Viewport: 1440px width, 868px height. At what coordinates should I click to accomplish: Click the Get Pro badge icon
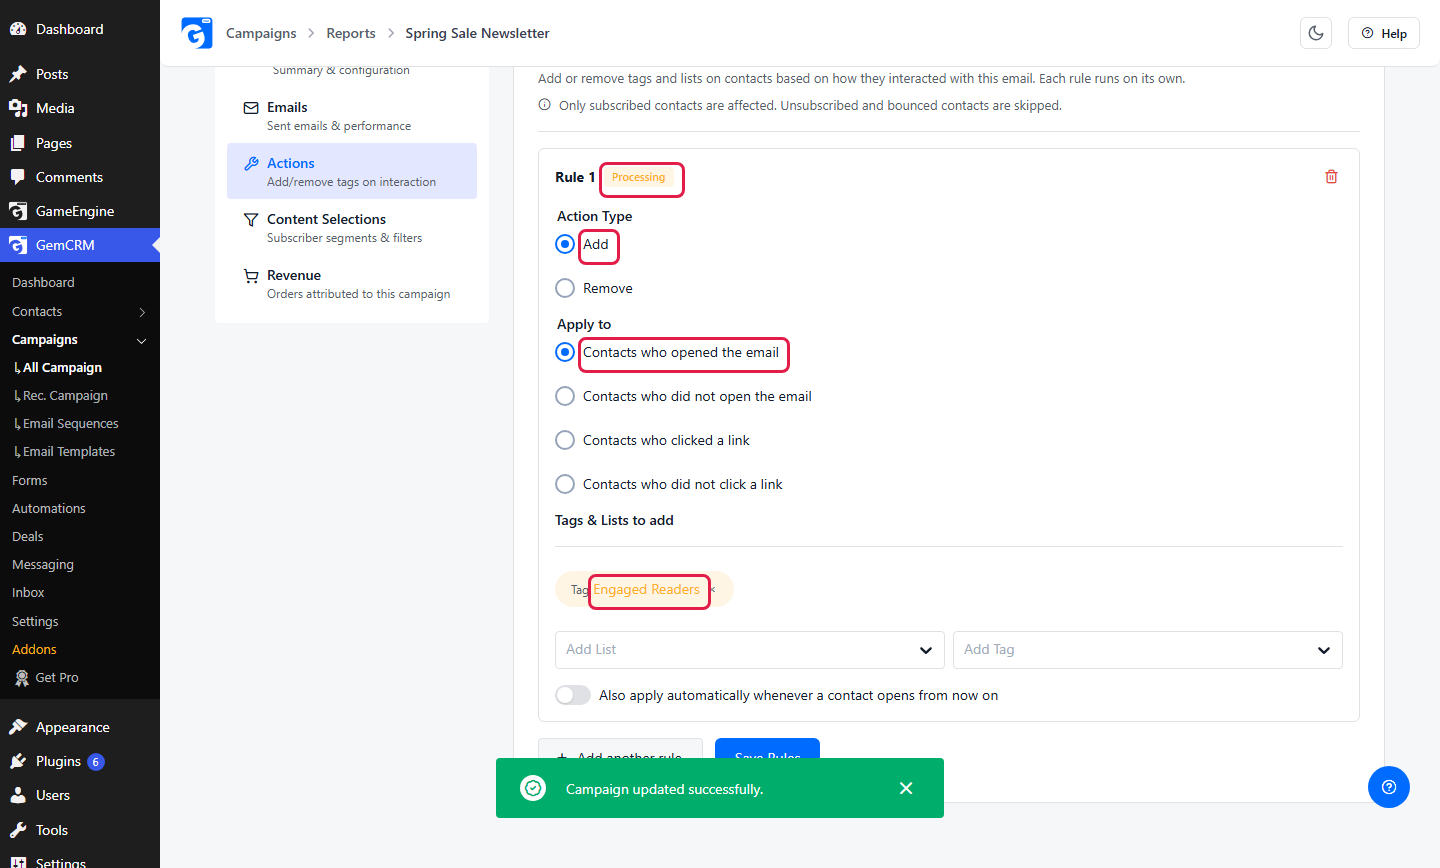22,677
